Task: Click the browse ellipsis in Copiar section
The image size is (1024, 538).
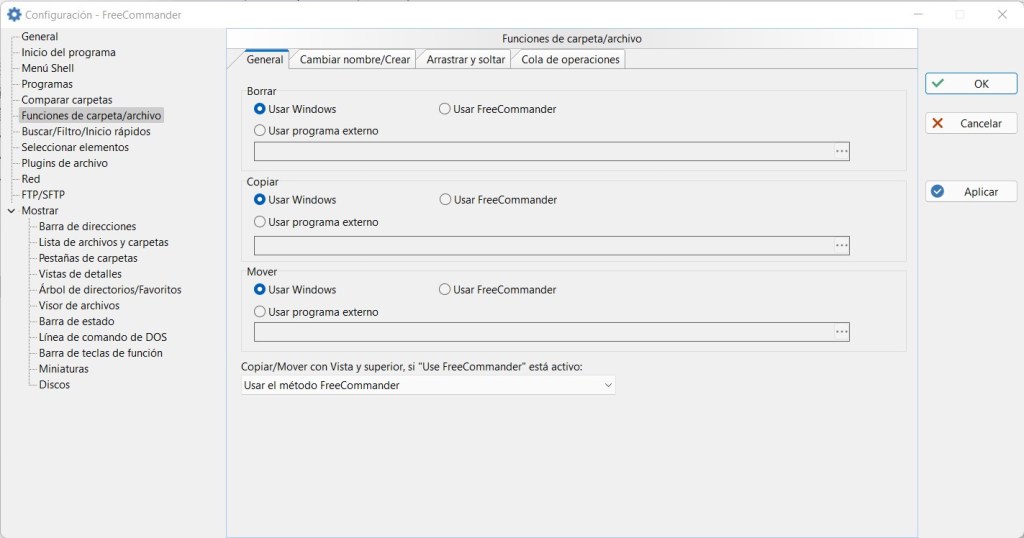Action: [841, 246]
